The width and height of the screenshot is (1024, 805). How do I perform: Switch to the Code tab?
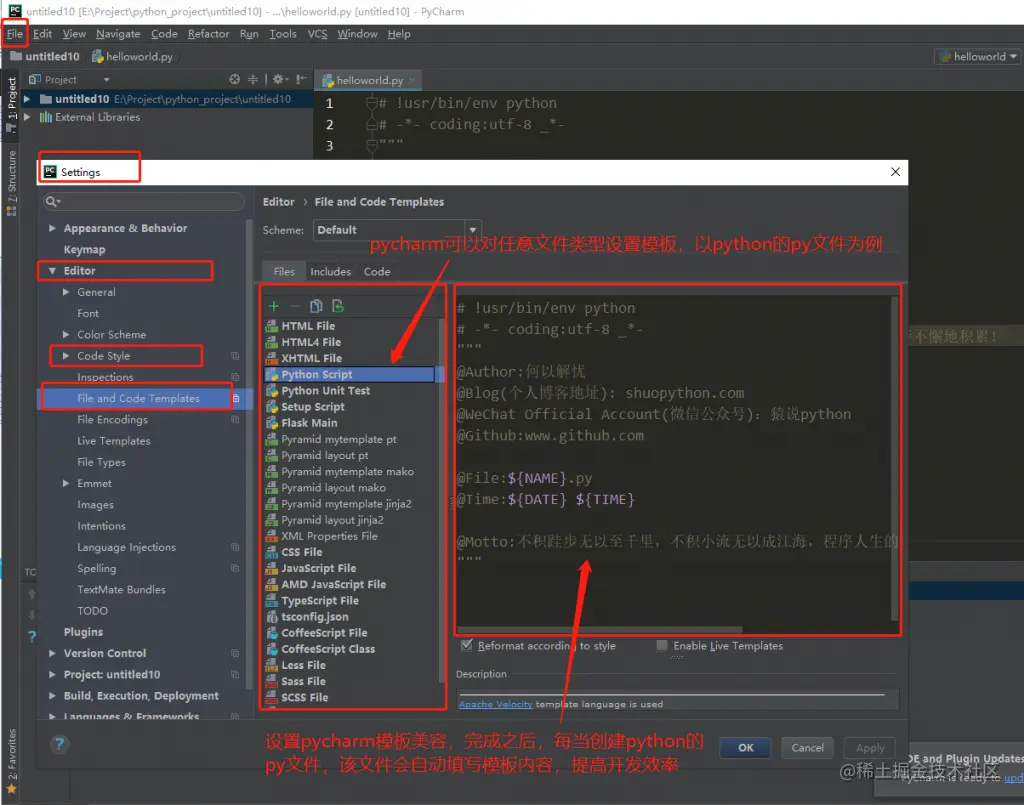coord(377,272)
